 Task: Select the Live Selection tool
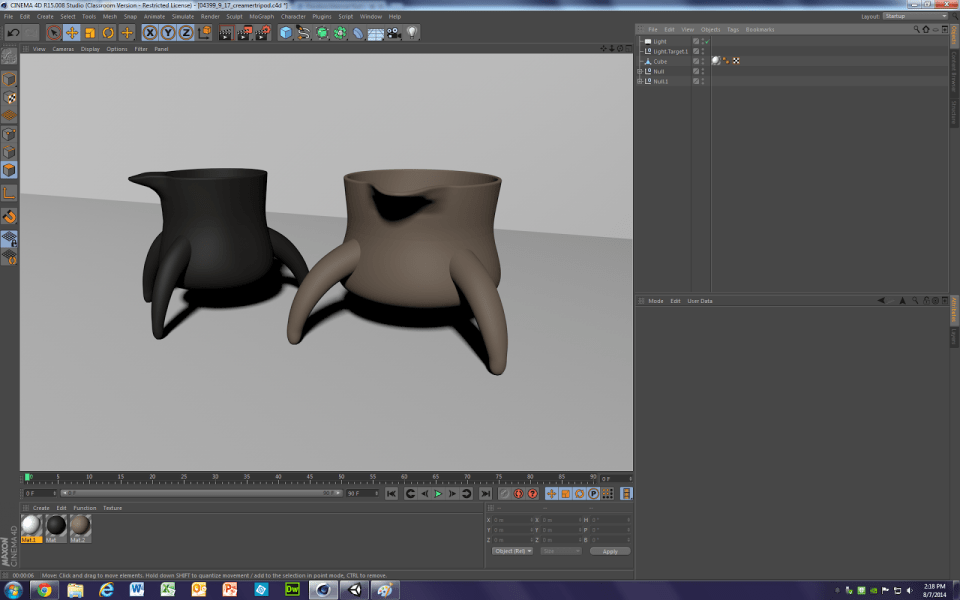54,33
